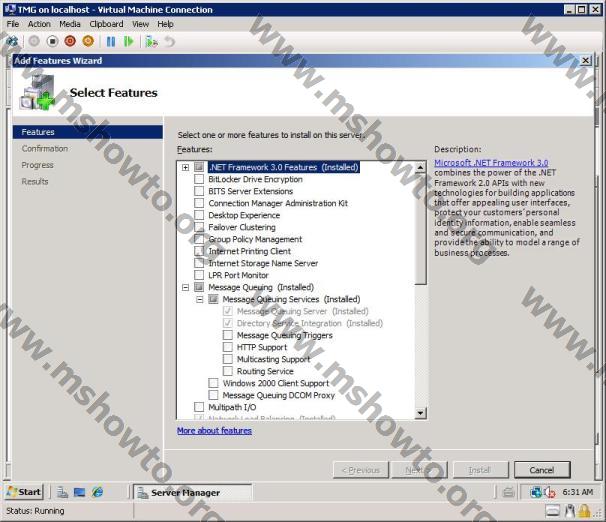Image resolution: width=606 pixels, height=522 pixels.
Task: Open the Clipboard menu
Action: point(106,24)
